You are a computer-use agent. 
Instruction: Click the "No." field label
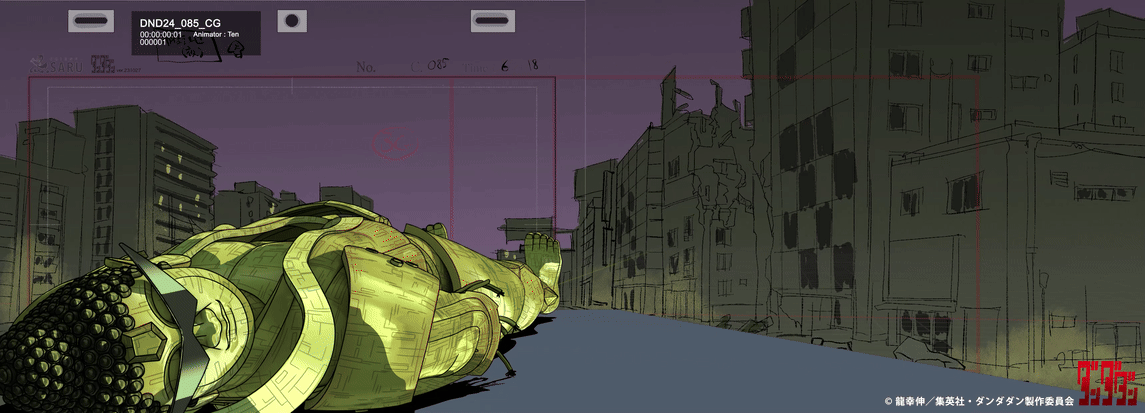point(366,67)
